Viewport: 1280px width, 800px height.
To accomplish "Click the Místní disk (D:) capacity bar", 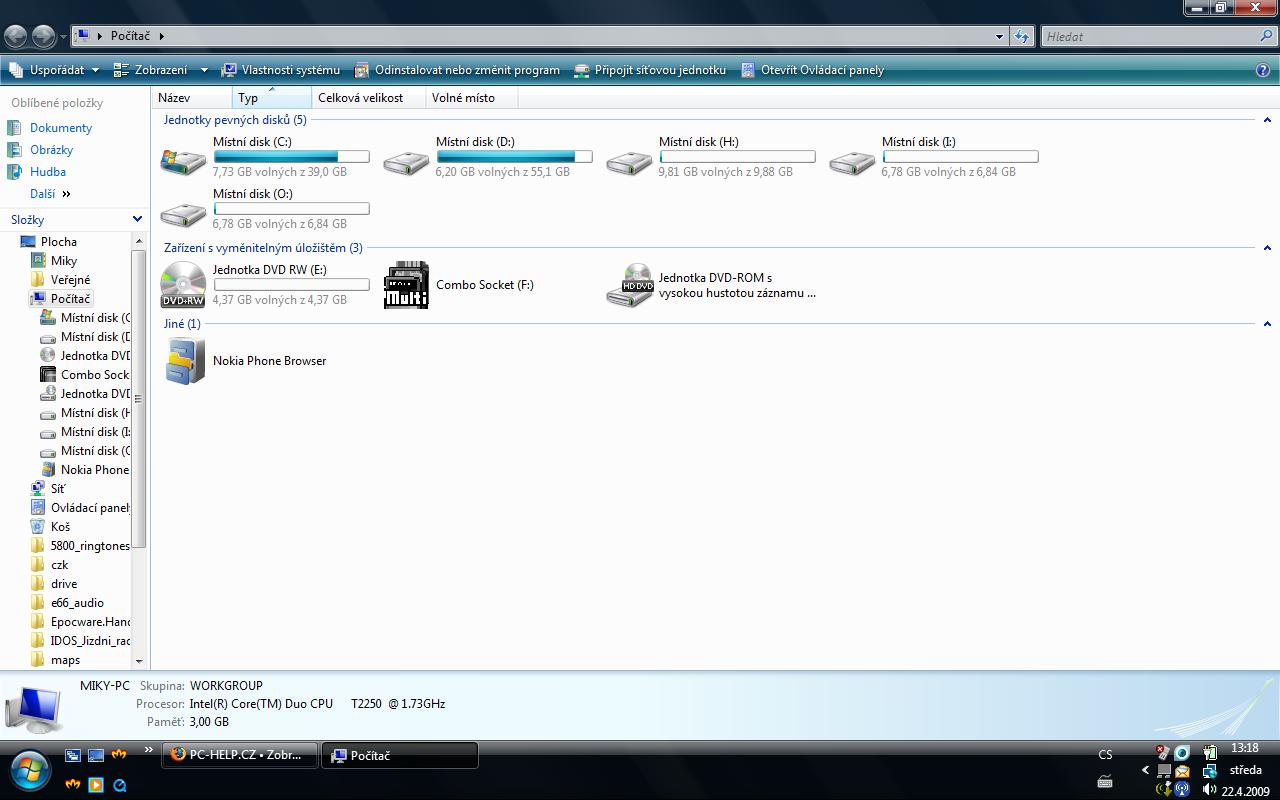I will point(514,157).
